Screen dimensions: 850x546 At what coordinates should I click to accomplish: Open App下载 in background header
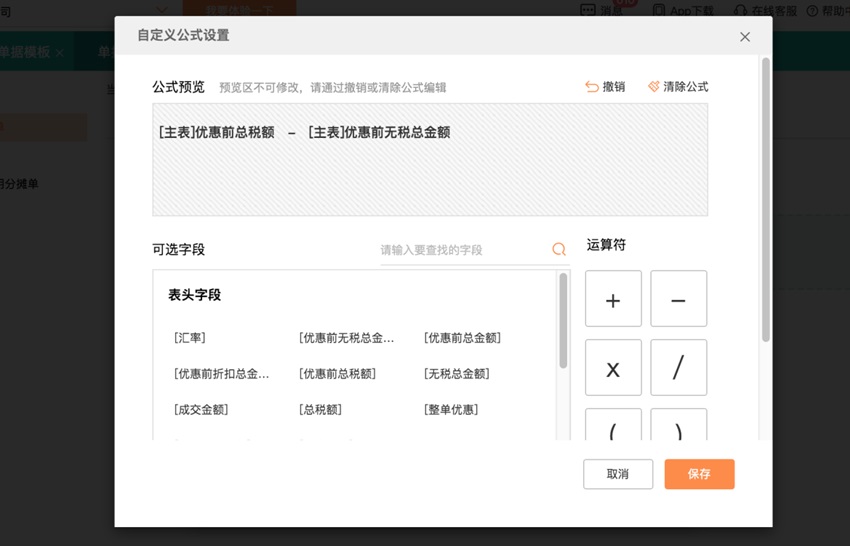pyautogui.click(x=683, y=10)
